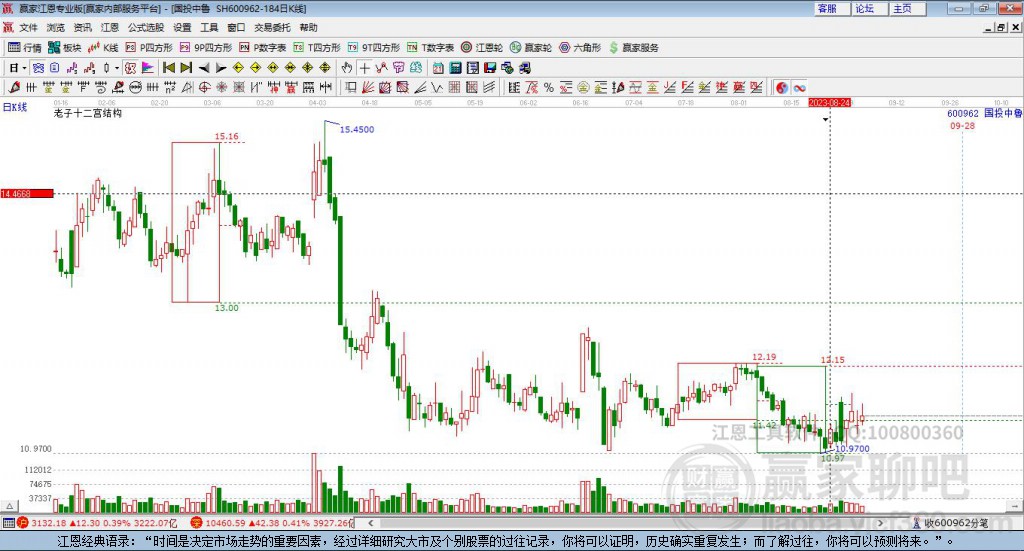Click the black right arrow icon
1024x551 pixels.
tap(221, 68)
